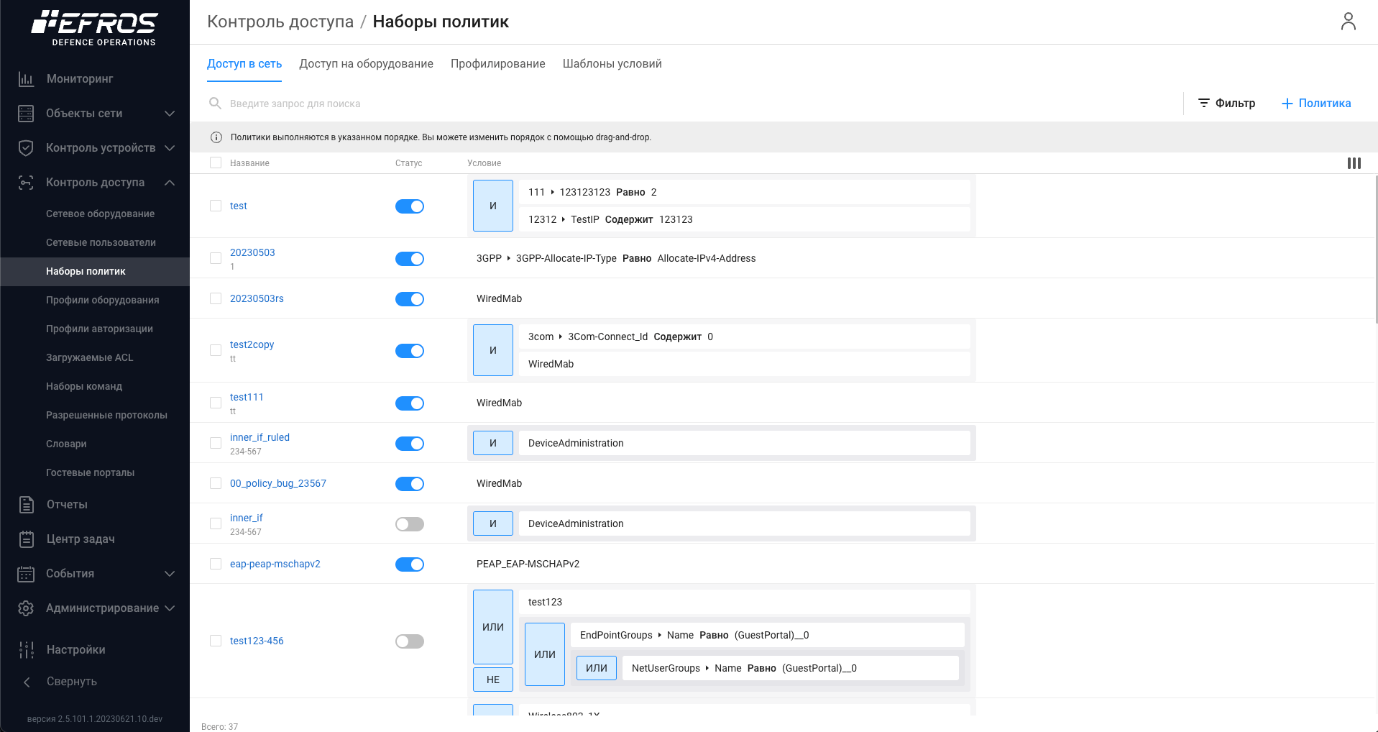1378x732 pixels.
Task: Expand the Объекты сети menu chevron
Action: (x=170, y=114)
